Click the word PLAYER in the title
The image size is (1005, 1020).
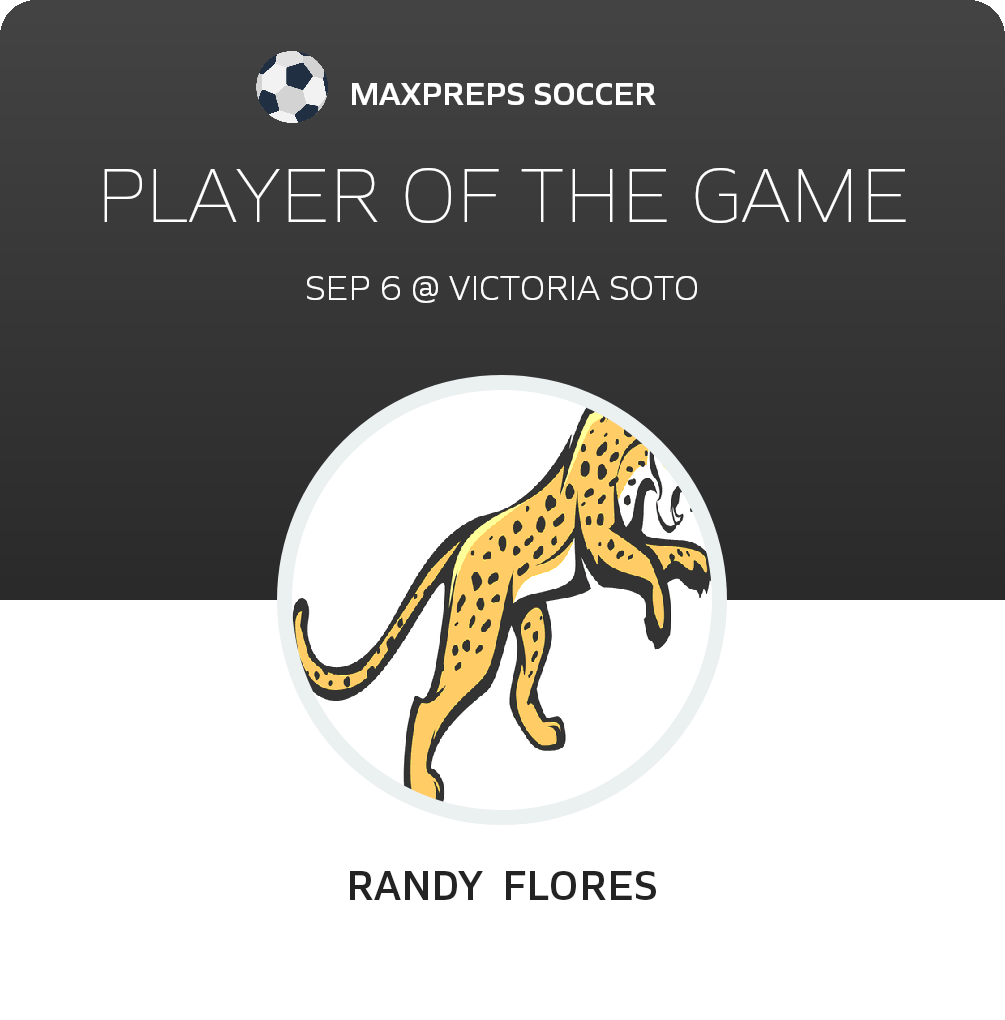(239, 195)
